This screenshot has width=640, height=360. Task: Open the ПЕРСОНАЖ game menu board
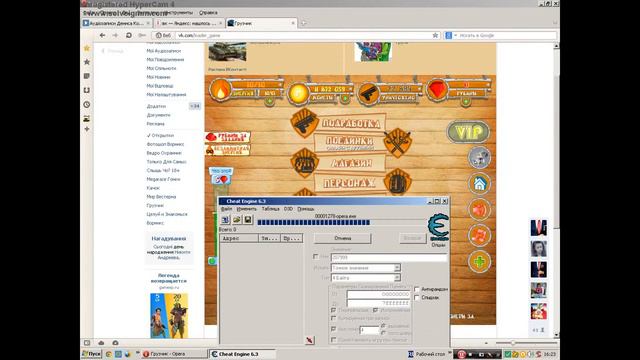click(x=349, y=183)
